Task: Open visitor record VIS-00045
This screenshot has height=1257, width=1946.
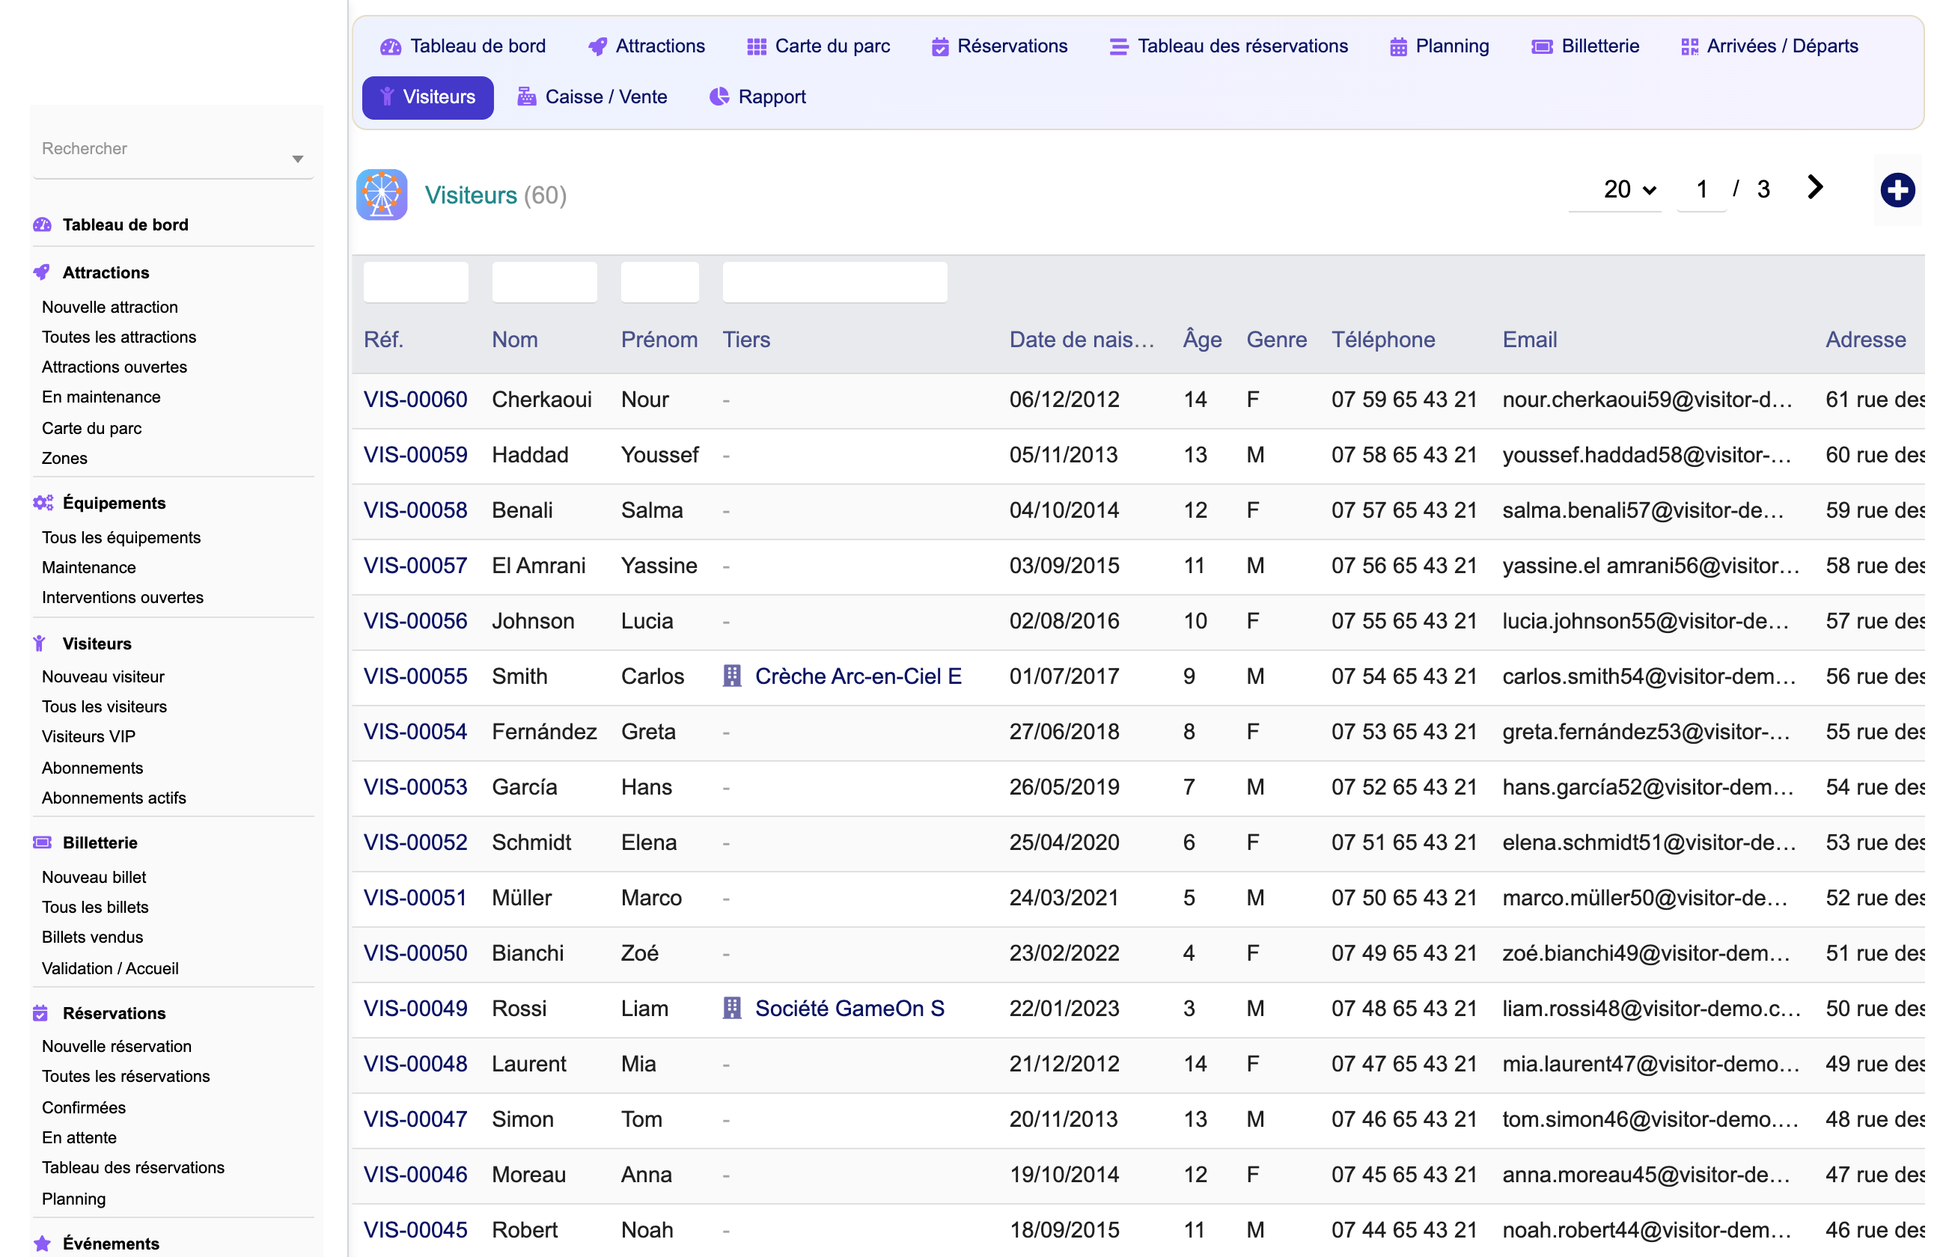Action: tap(415, 1230)
